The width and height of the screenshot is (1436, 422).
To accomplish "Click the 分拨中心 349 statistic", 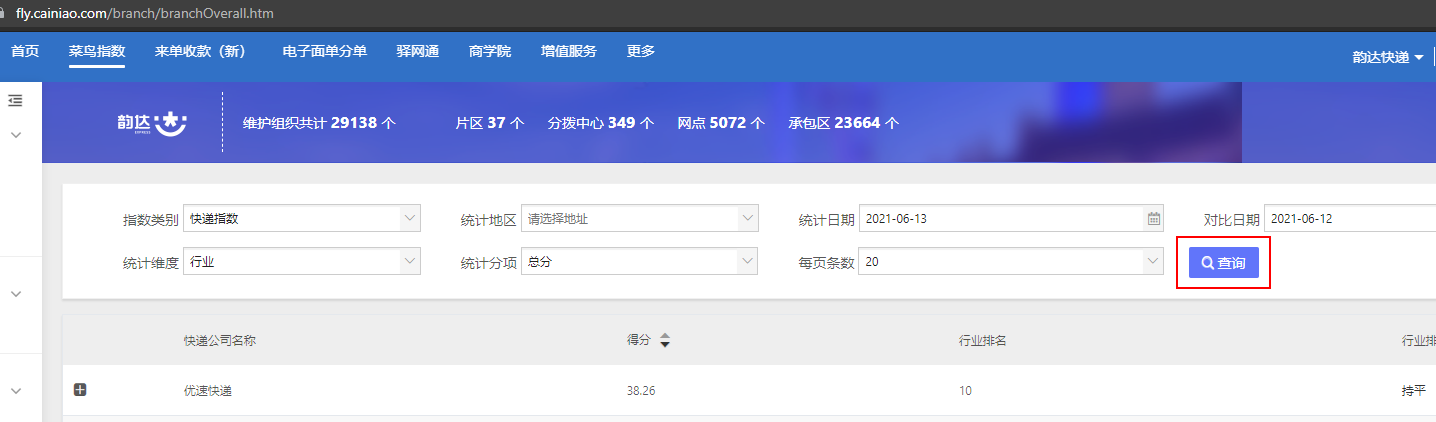I will click(x=601, y=123).
